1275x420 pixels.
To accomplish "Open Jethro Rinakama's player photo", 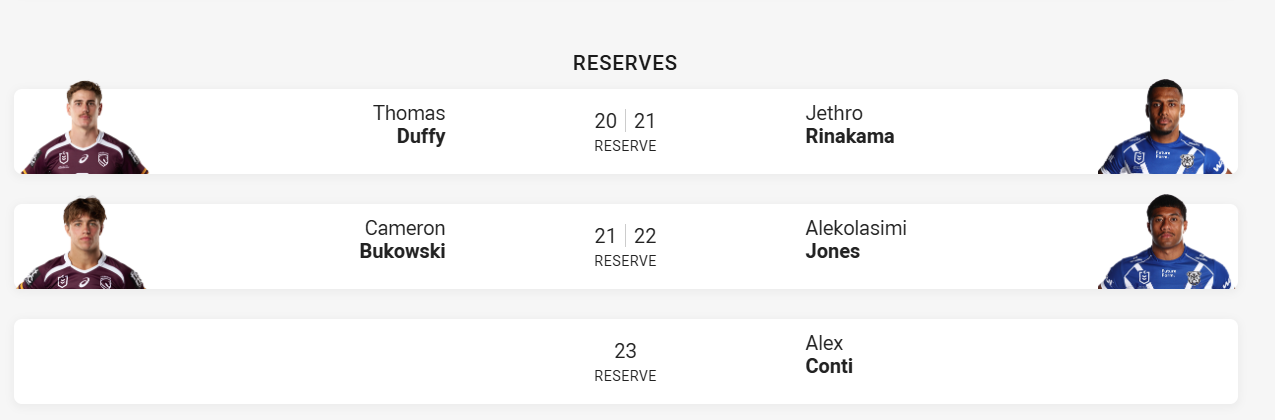I will [1162, 127].
